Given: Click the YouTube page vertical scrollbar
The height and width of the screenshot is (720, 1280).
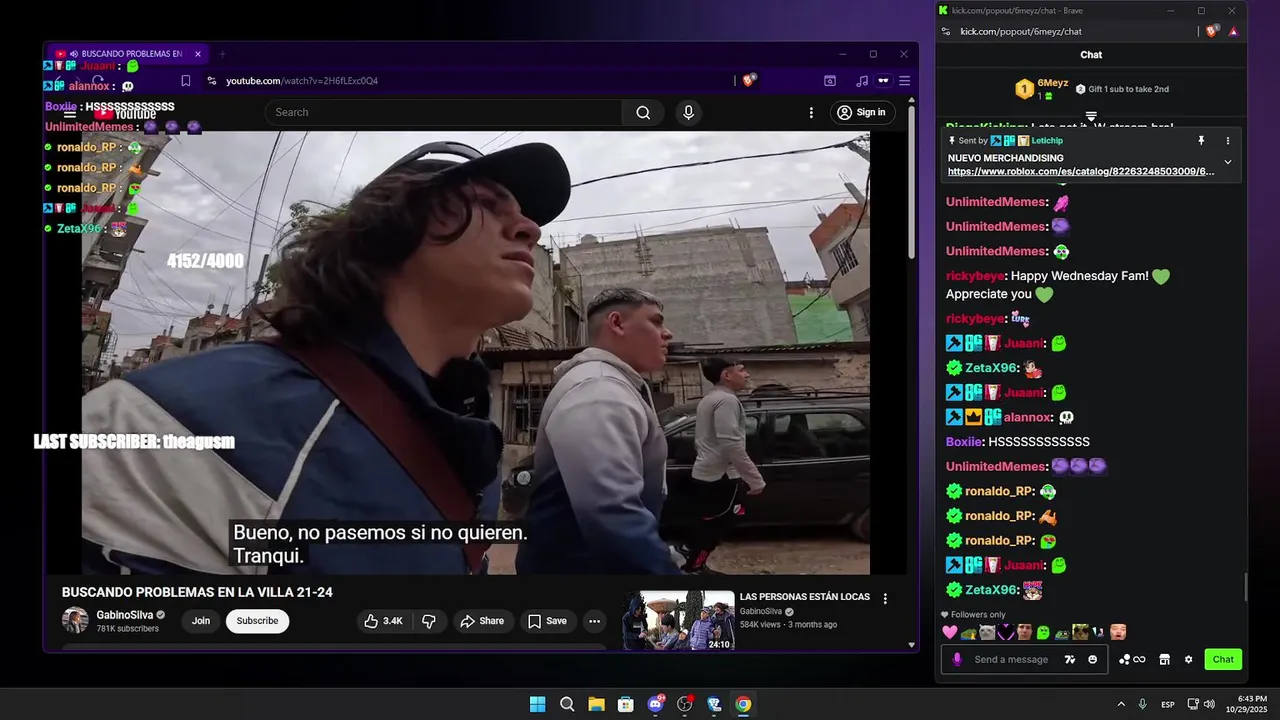Looking at the screenshot, I should (911, 180).
